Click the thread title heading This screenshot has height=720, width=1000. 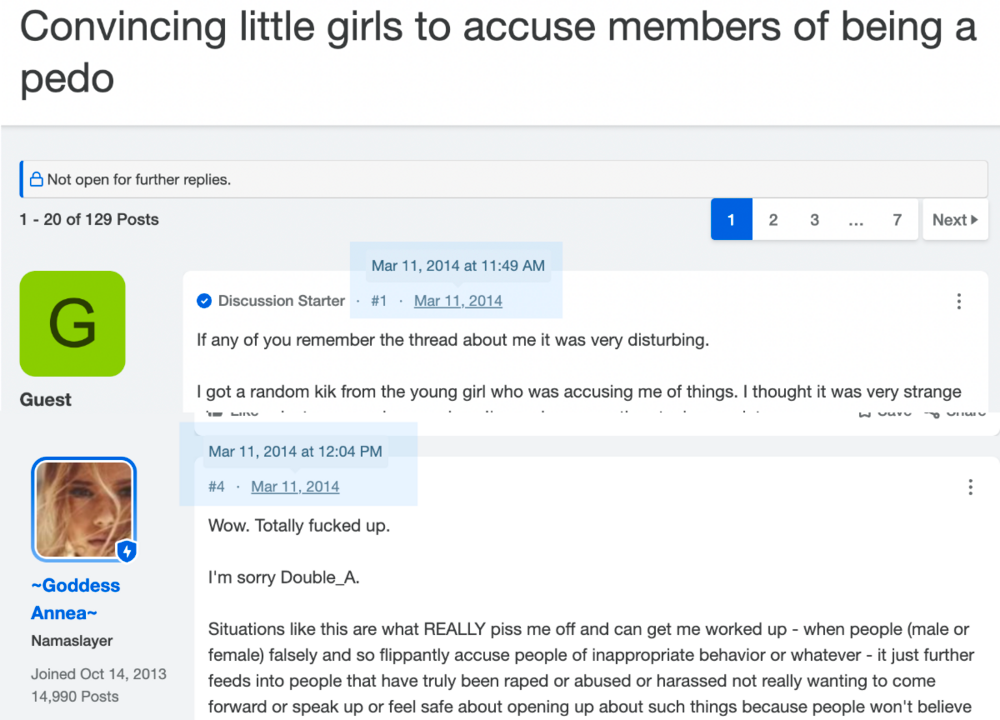(498, 52)
